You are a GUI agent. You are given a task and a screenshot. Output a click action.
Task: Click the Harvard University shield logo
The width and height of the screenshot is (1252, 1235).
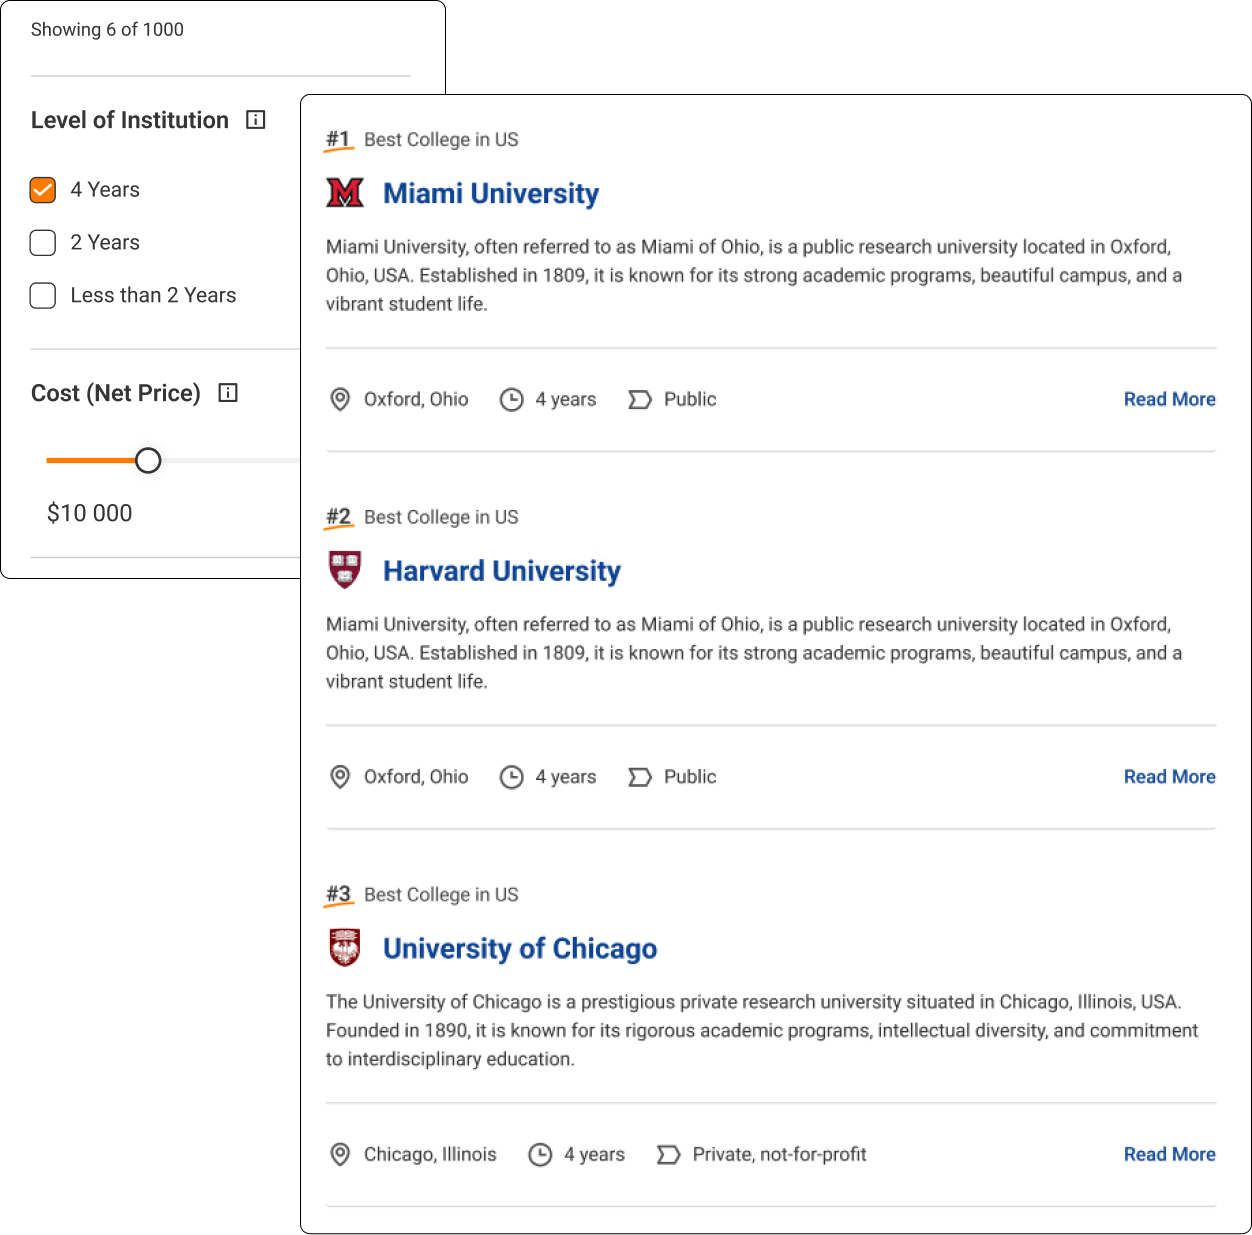(345, 570)
